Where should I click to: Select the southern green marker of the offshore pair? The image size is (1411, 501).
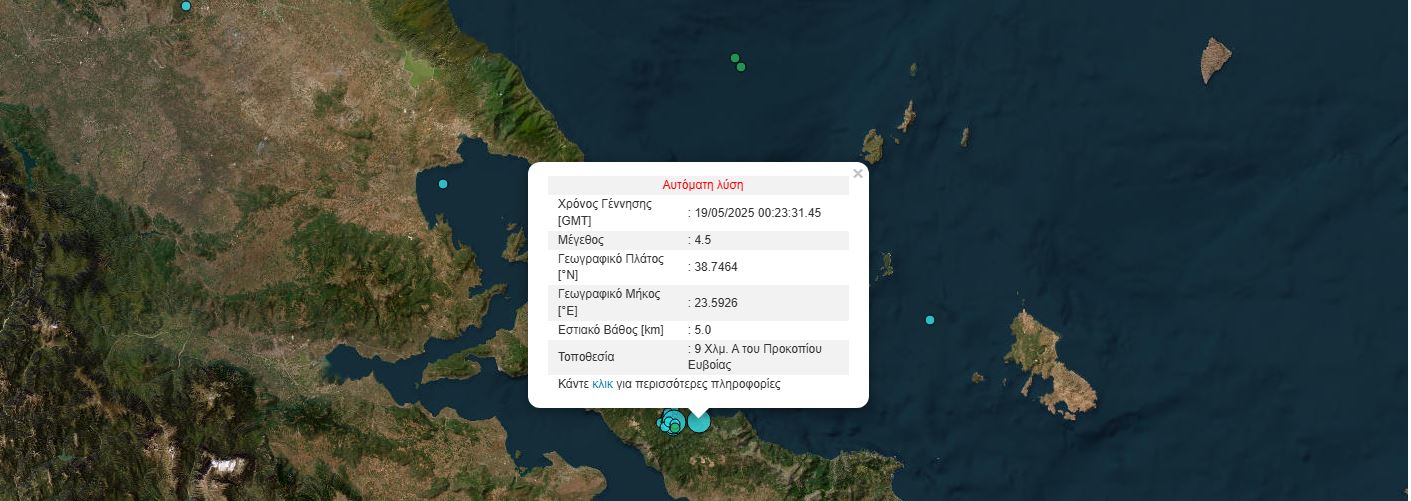[741, 67]
